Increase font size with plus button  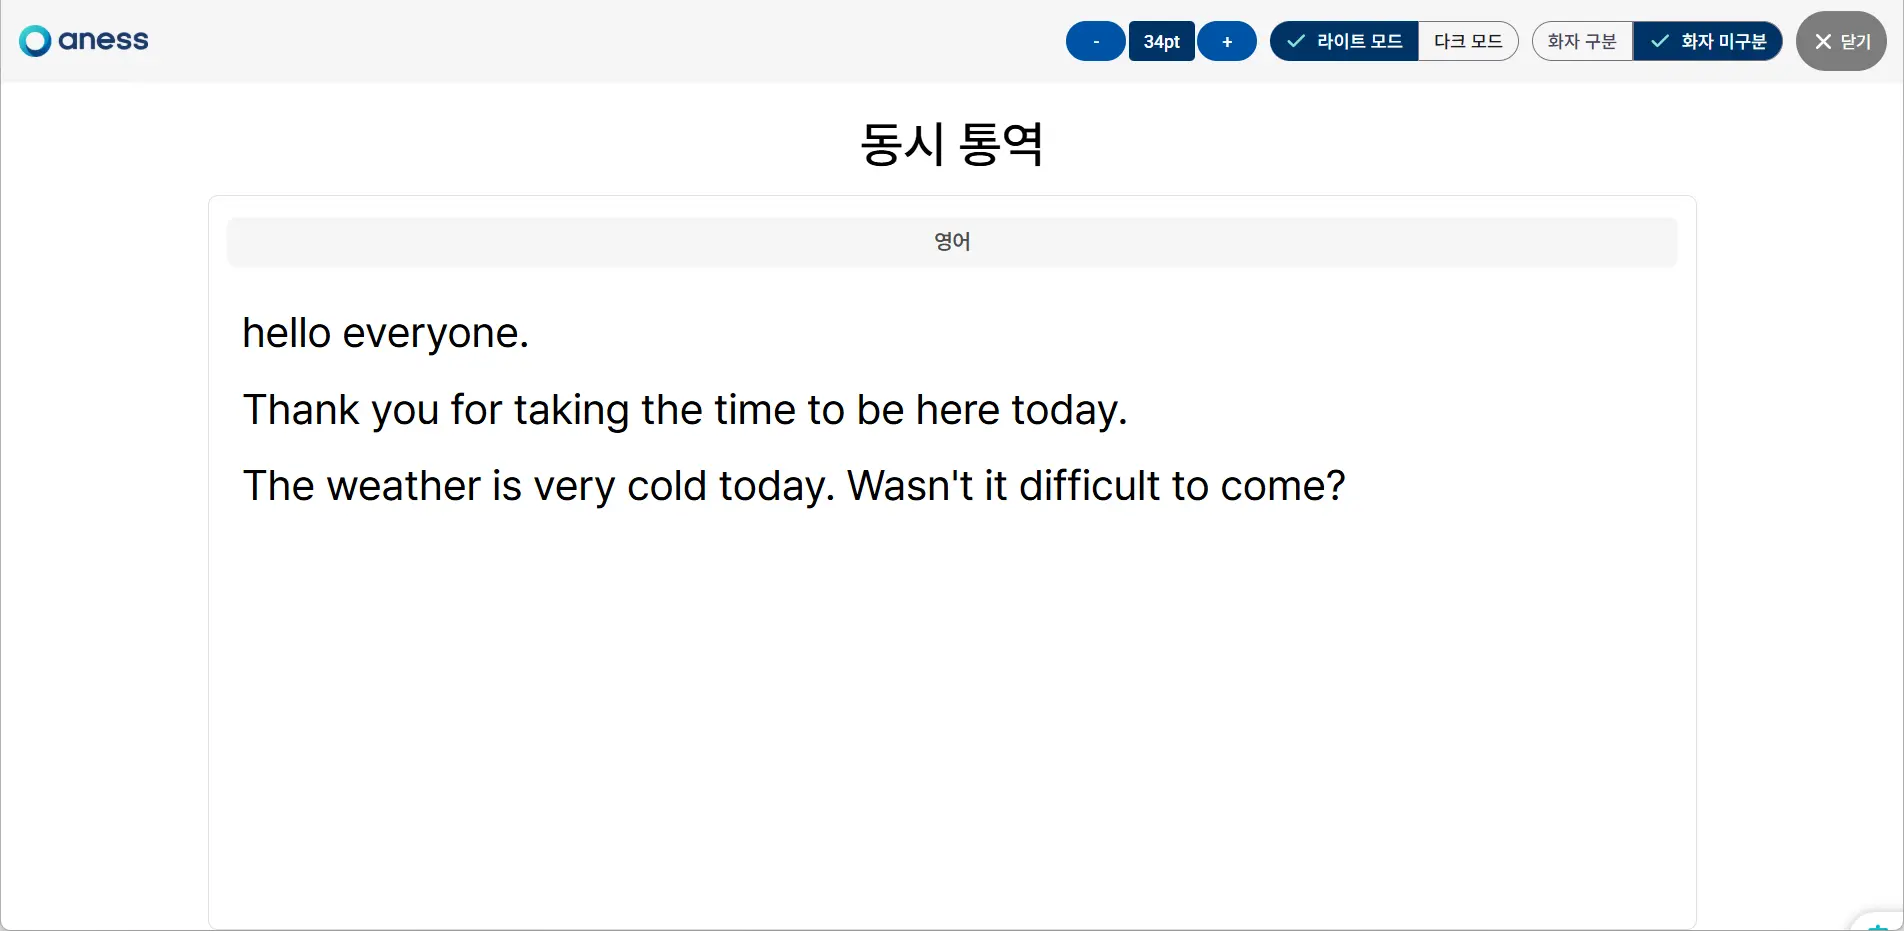(x=1227, y=41)
